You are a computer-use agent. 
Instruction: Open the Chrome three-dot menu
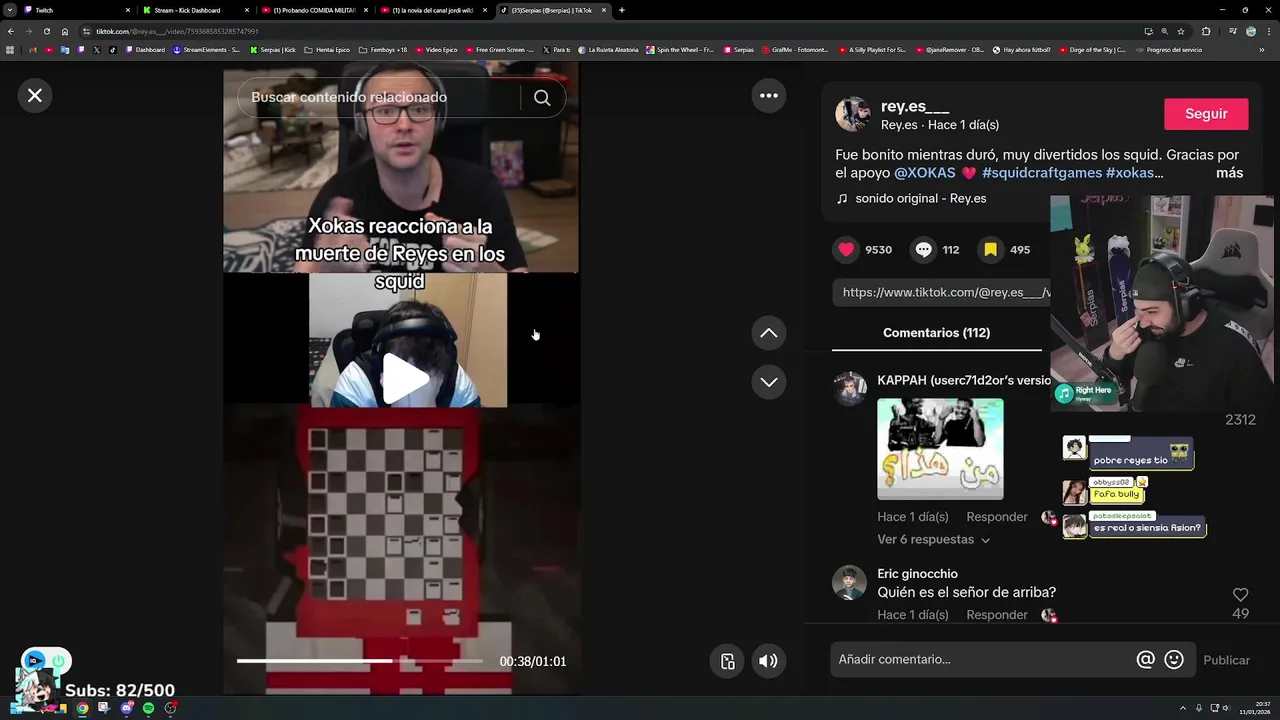1269,31
